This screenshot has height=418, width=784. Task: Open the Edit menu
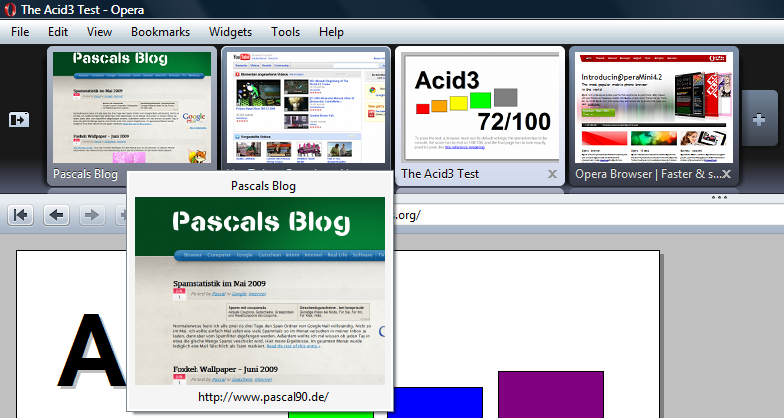58,32
